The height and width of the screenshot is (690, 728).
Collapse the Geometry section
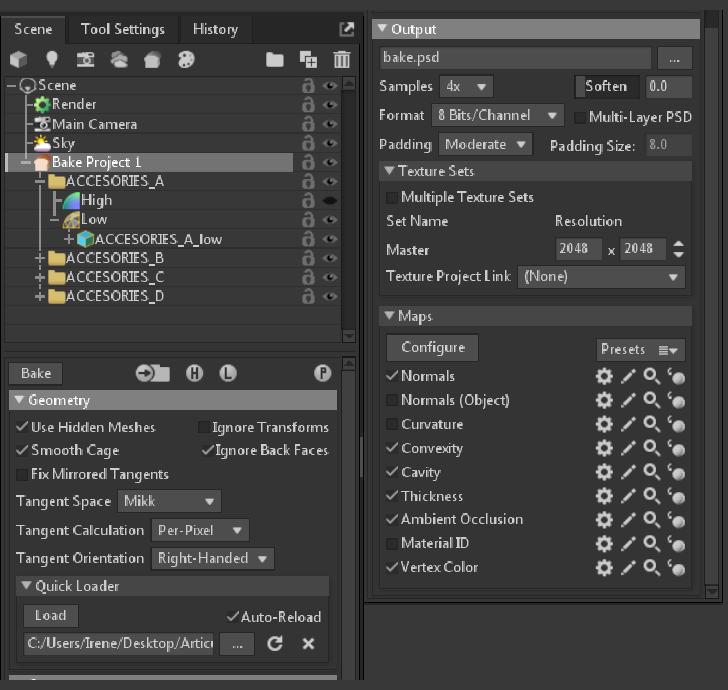(x=19, y=400)
